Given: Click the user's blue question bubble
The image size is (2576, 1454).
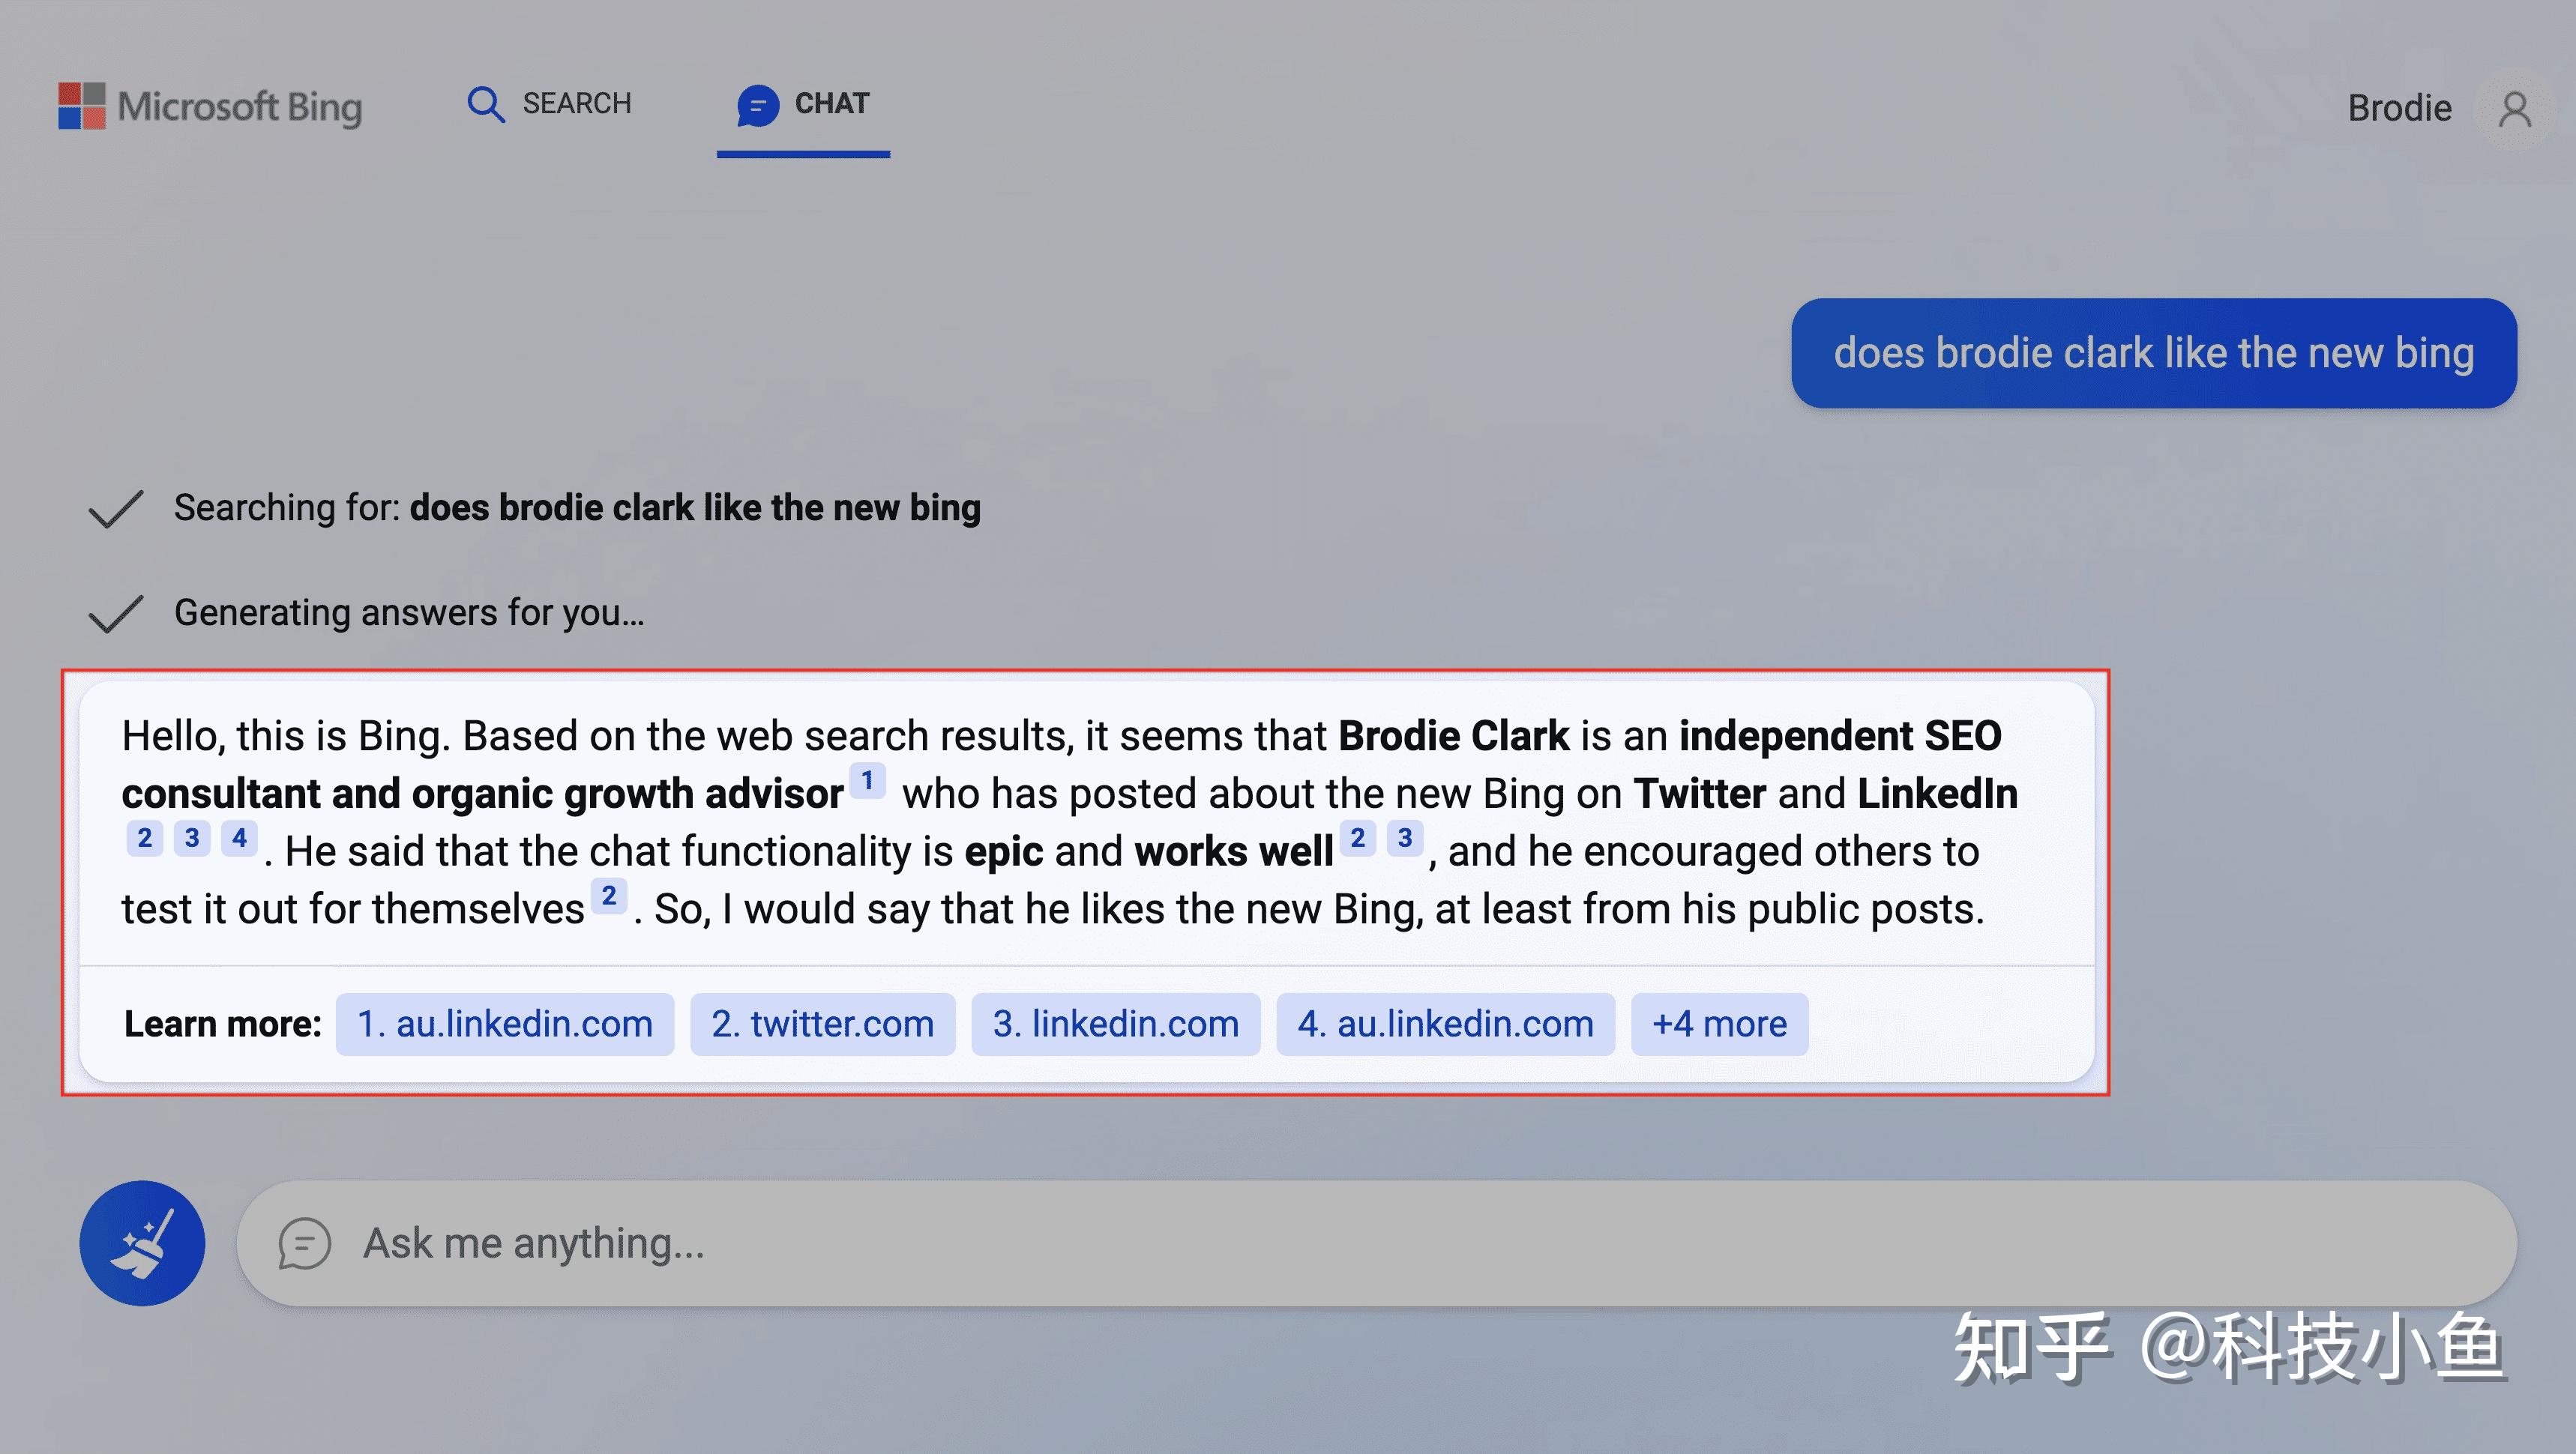Looking at the screenshot, I should coord(2153,353).
